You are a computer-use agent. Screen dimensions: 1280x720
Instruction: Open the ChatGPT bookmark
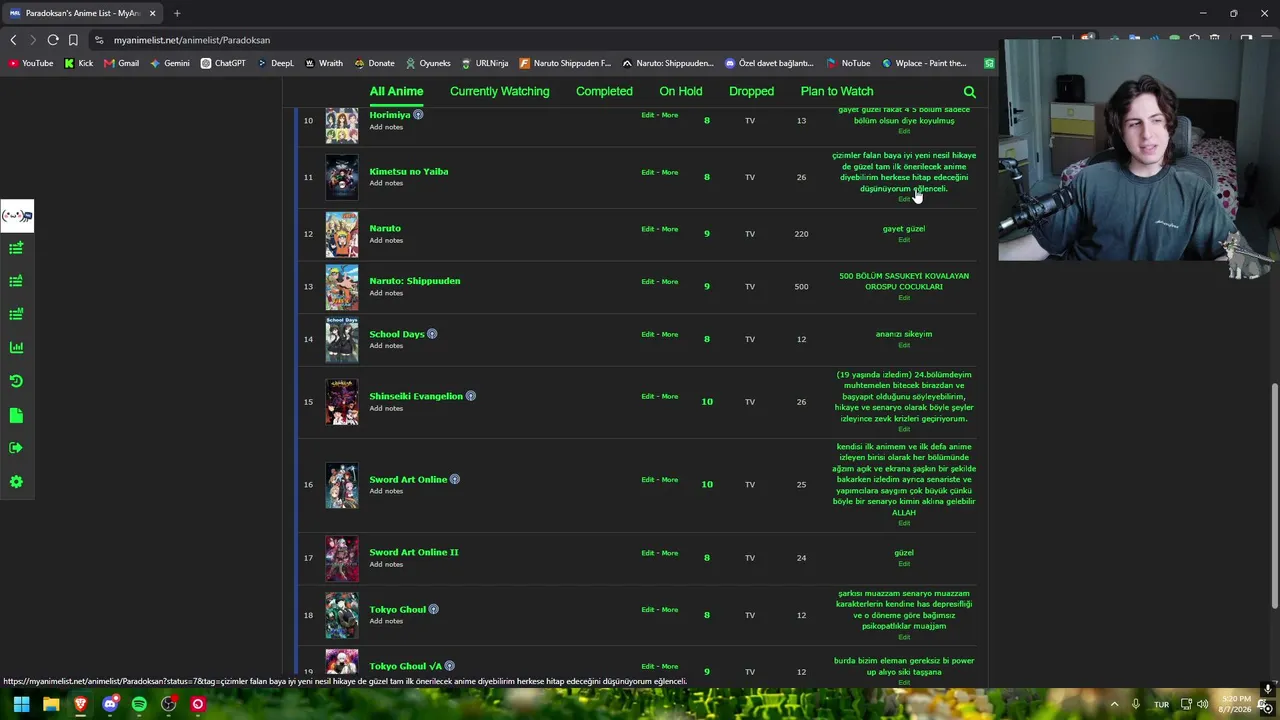click(223, 63)
